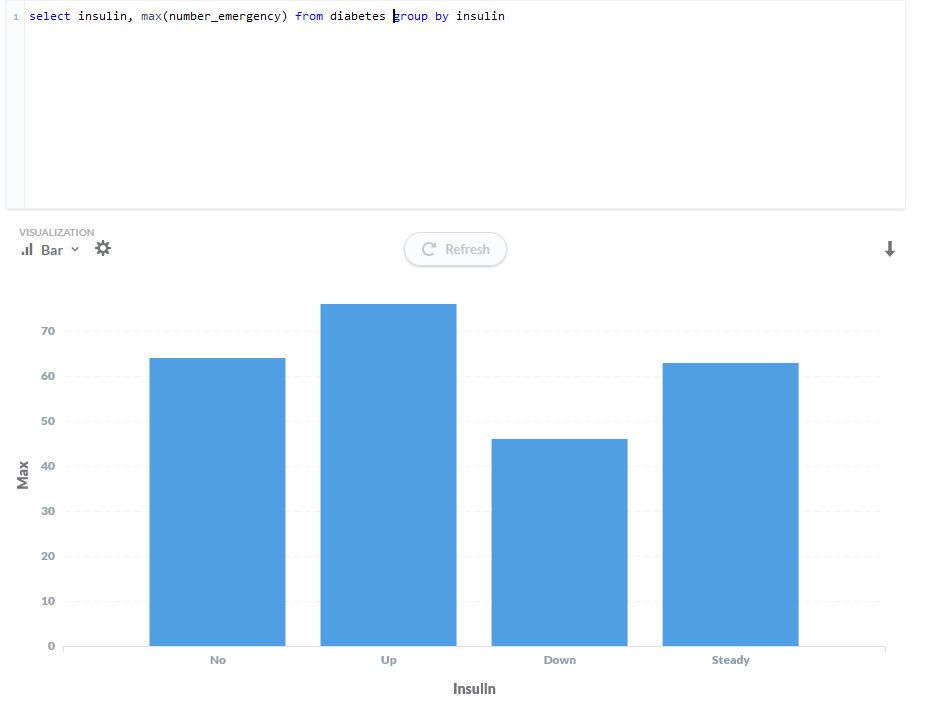Click the 'Up' insulin bar
Image resolution: width=929 pixels, height=709 pixels.
click(x=388, y=475)
